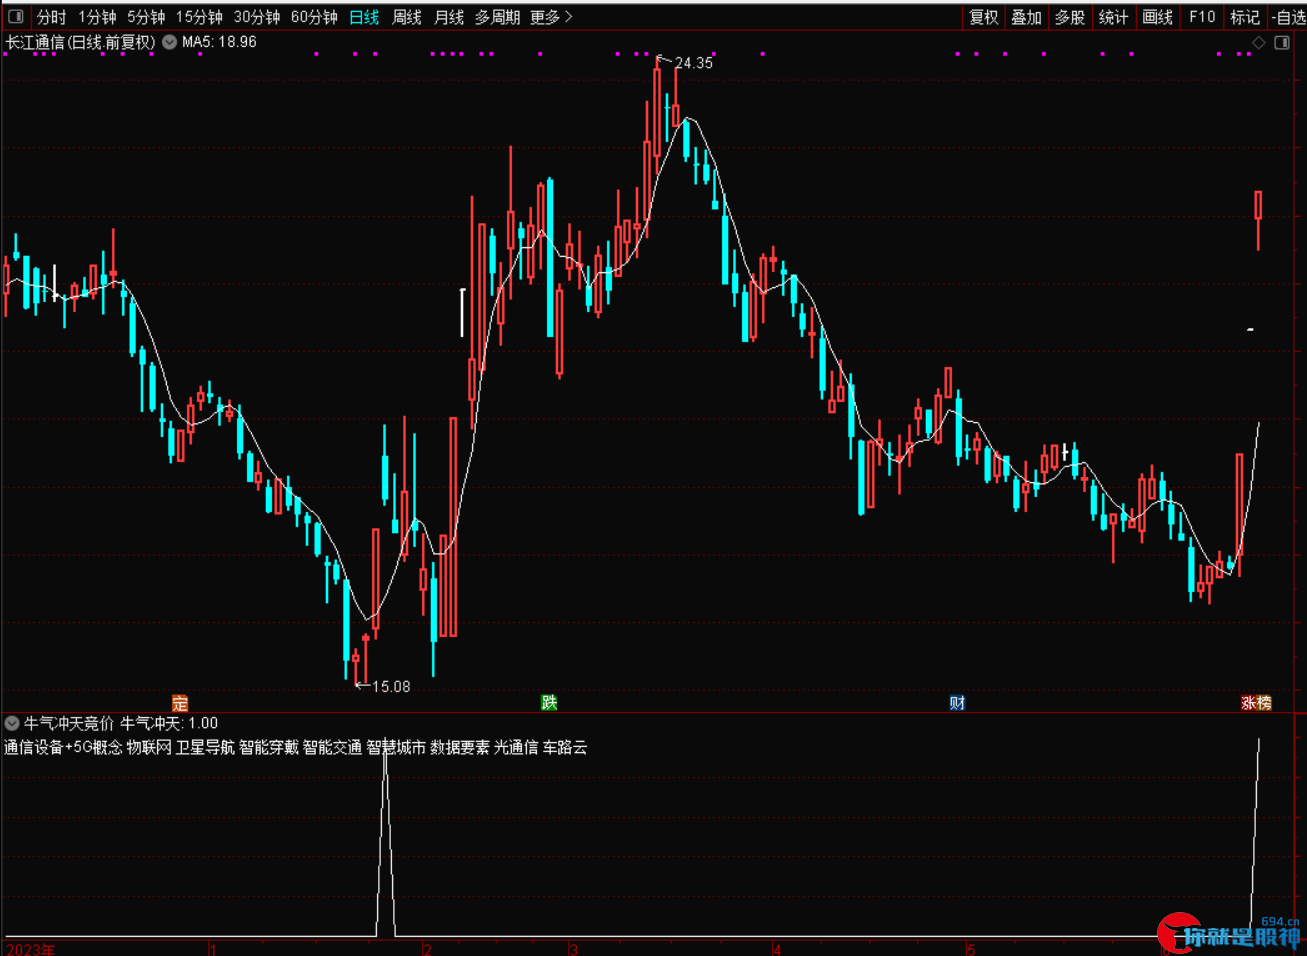Click the 通信设备+5G概念 concept tag

[x=63, y=747]
